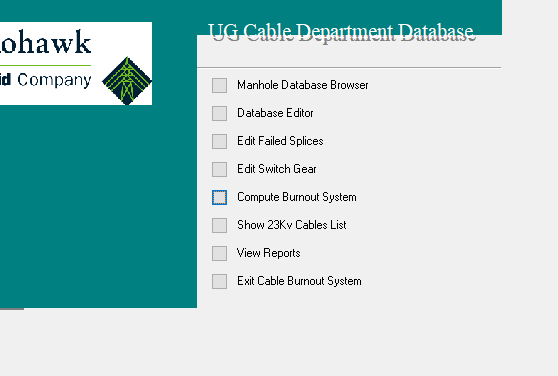Image resolution: width=558 pixels, height=376 pixels.
Task: Select the Manhole Database Browser label
Action: point(302,85)
